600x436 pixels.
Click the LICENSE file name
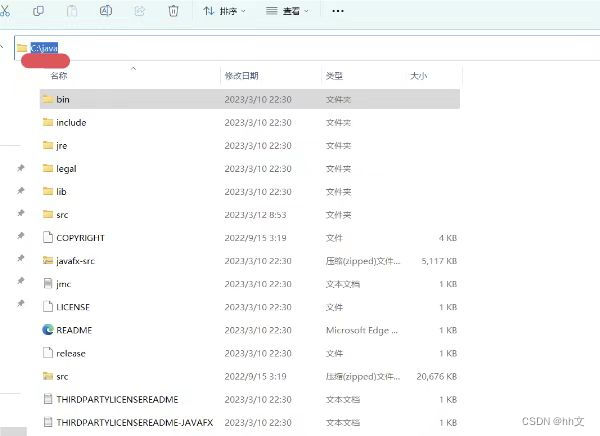click(x=73, y=307)
